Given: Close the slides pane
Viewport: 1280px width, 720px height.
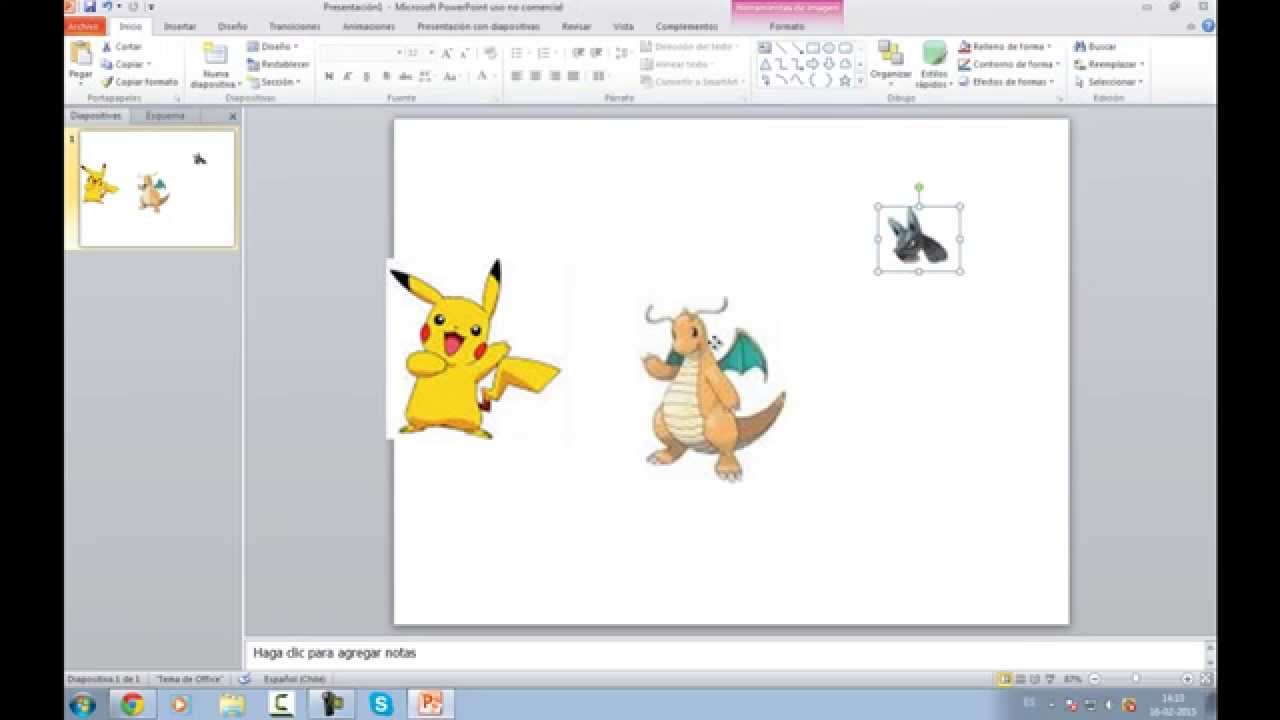Looking at the screenshot, I should point(233,116).
